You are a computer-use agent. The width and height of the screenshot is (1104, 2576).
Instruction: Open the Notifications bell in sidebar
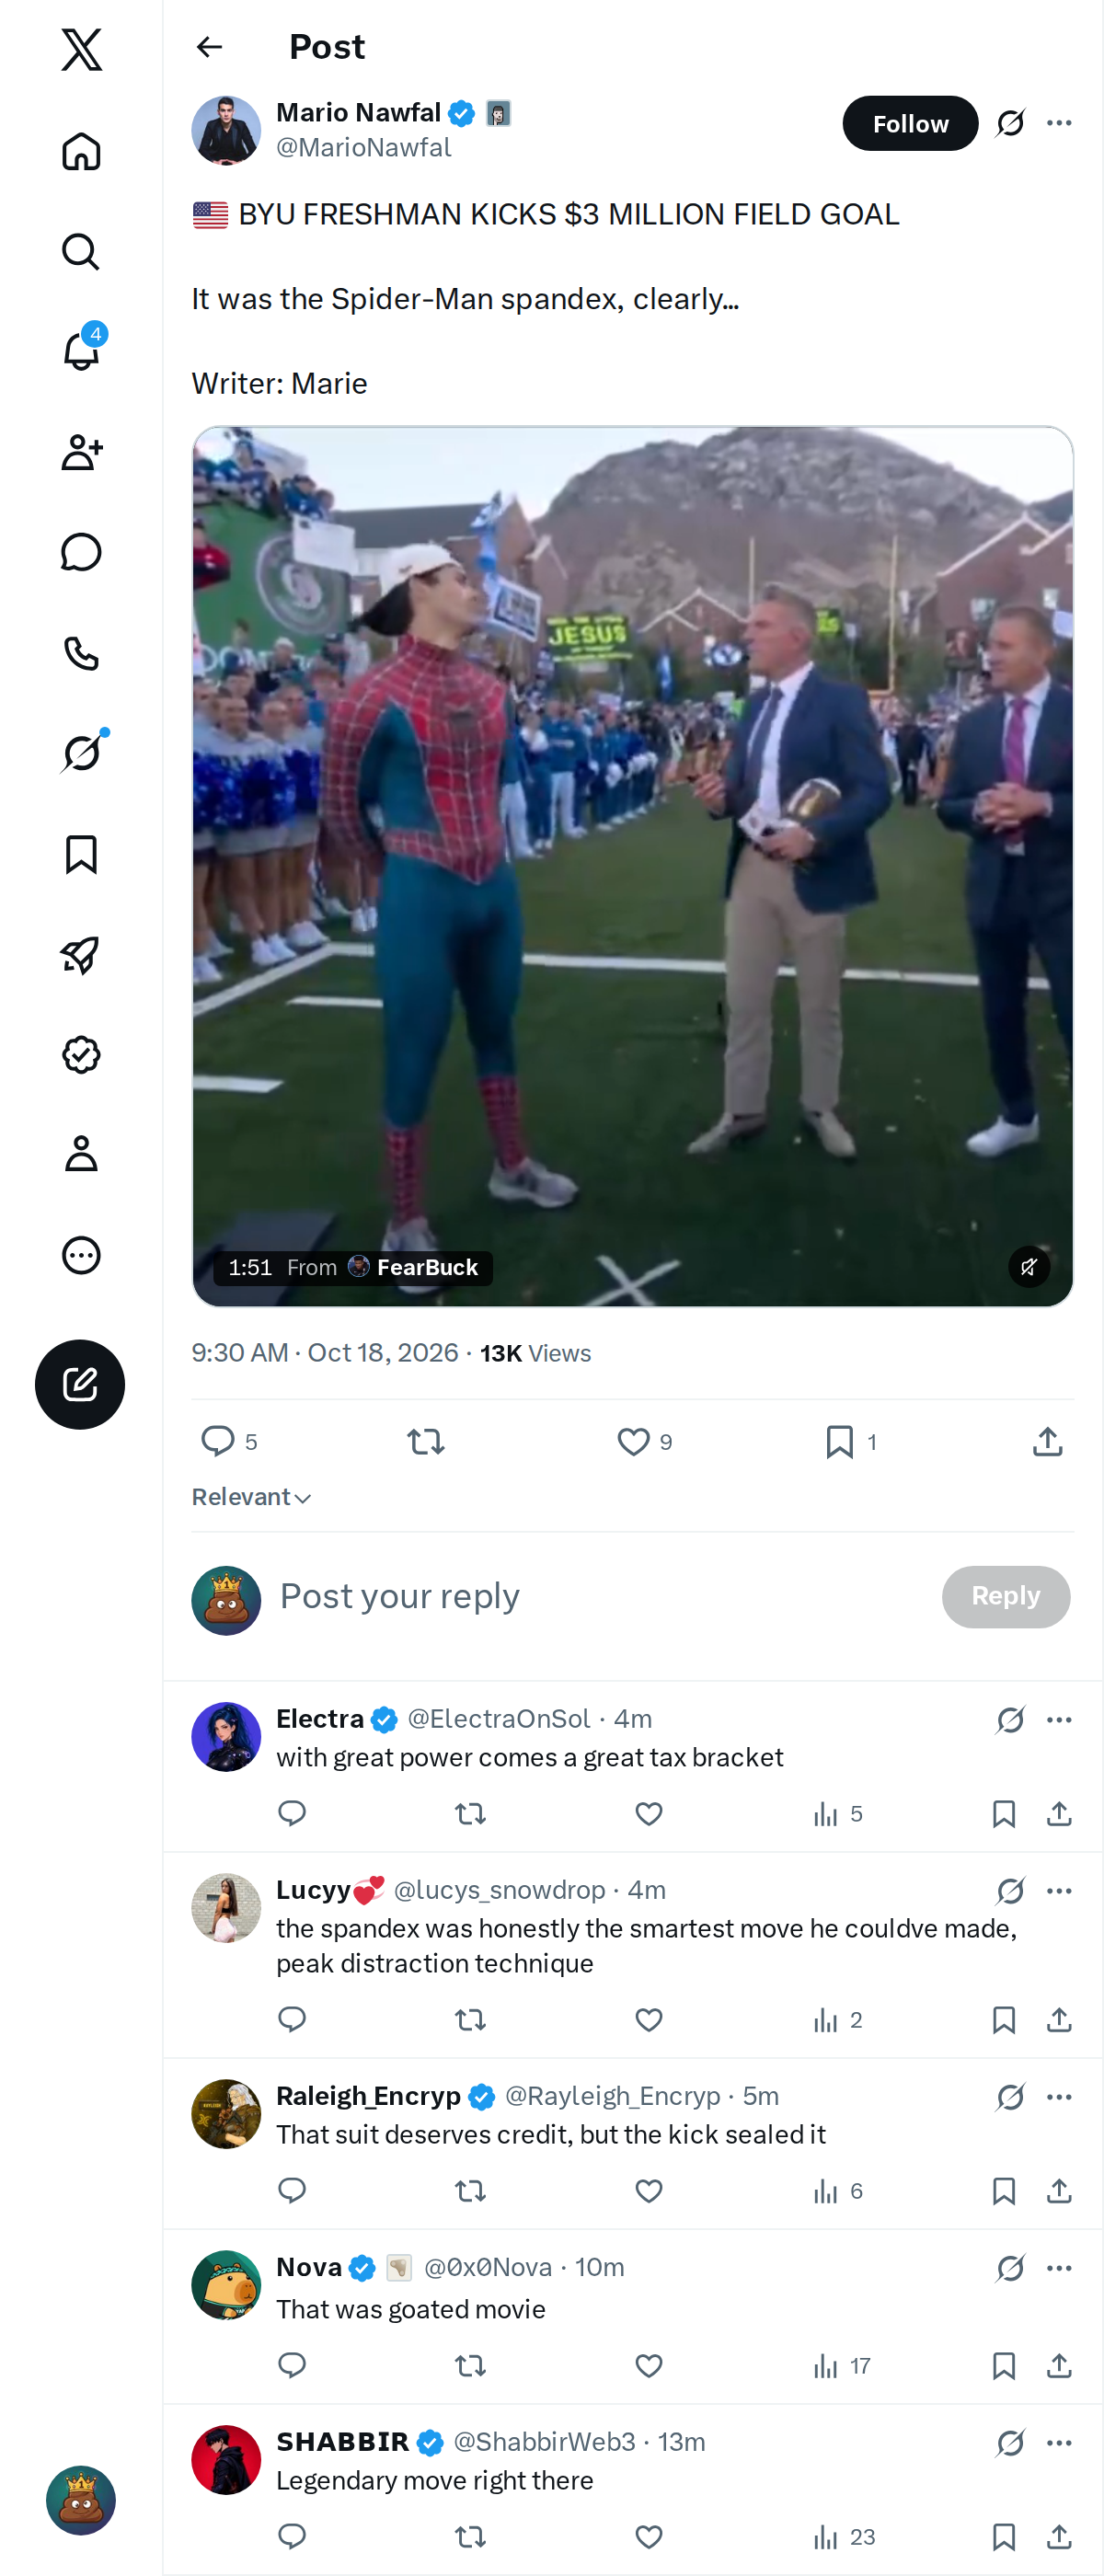tap(81, 351)
